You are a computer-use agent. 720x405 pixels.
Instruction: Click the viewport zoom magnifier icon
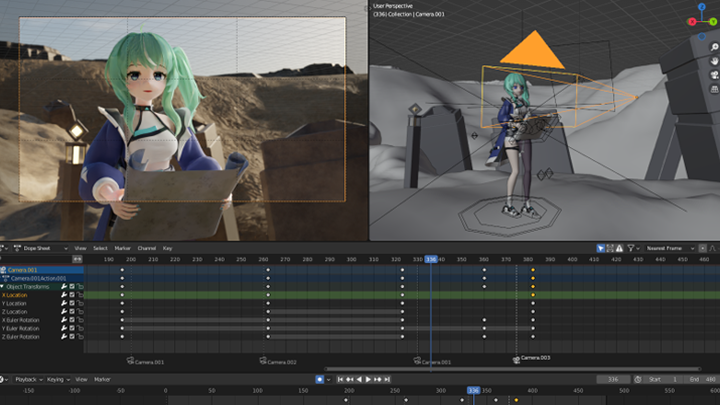(x=714, y=47)
